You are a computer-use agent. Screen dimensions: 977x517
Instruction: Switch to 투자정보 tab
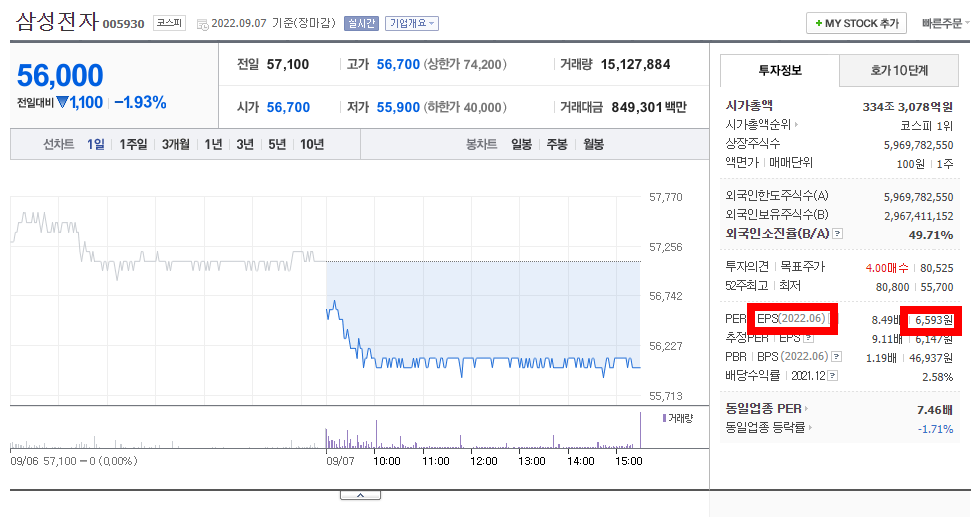pos(779,70)
